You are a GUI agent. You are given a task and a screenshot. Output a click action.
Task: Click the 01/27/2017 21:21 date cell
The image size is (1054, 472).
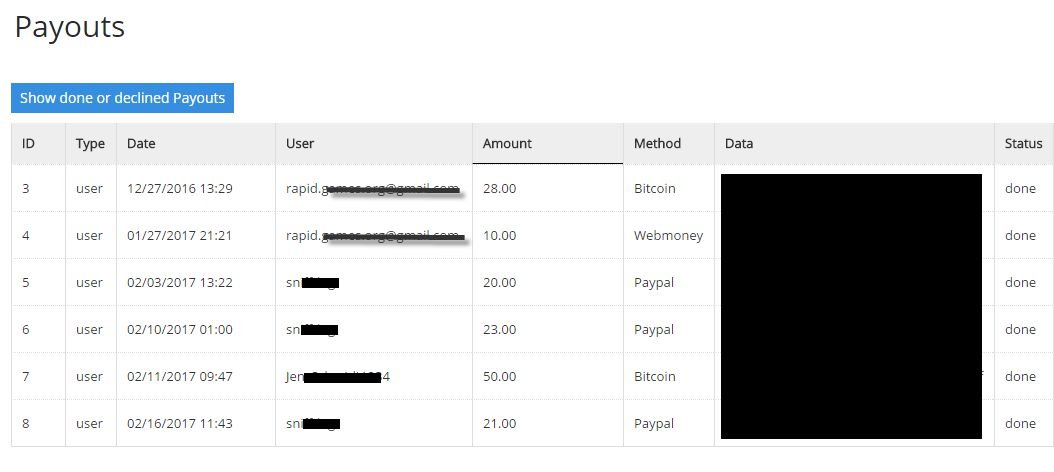point(180,236)
